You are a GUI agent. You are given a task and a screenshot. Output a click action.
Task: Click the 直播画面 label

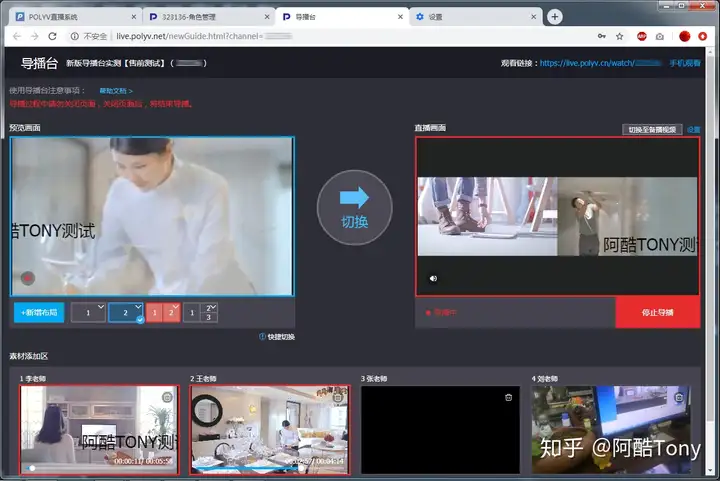click(x=430, y=128)
